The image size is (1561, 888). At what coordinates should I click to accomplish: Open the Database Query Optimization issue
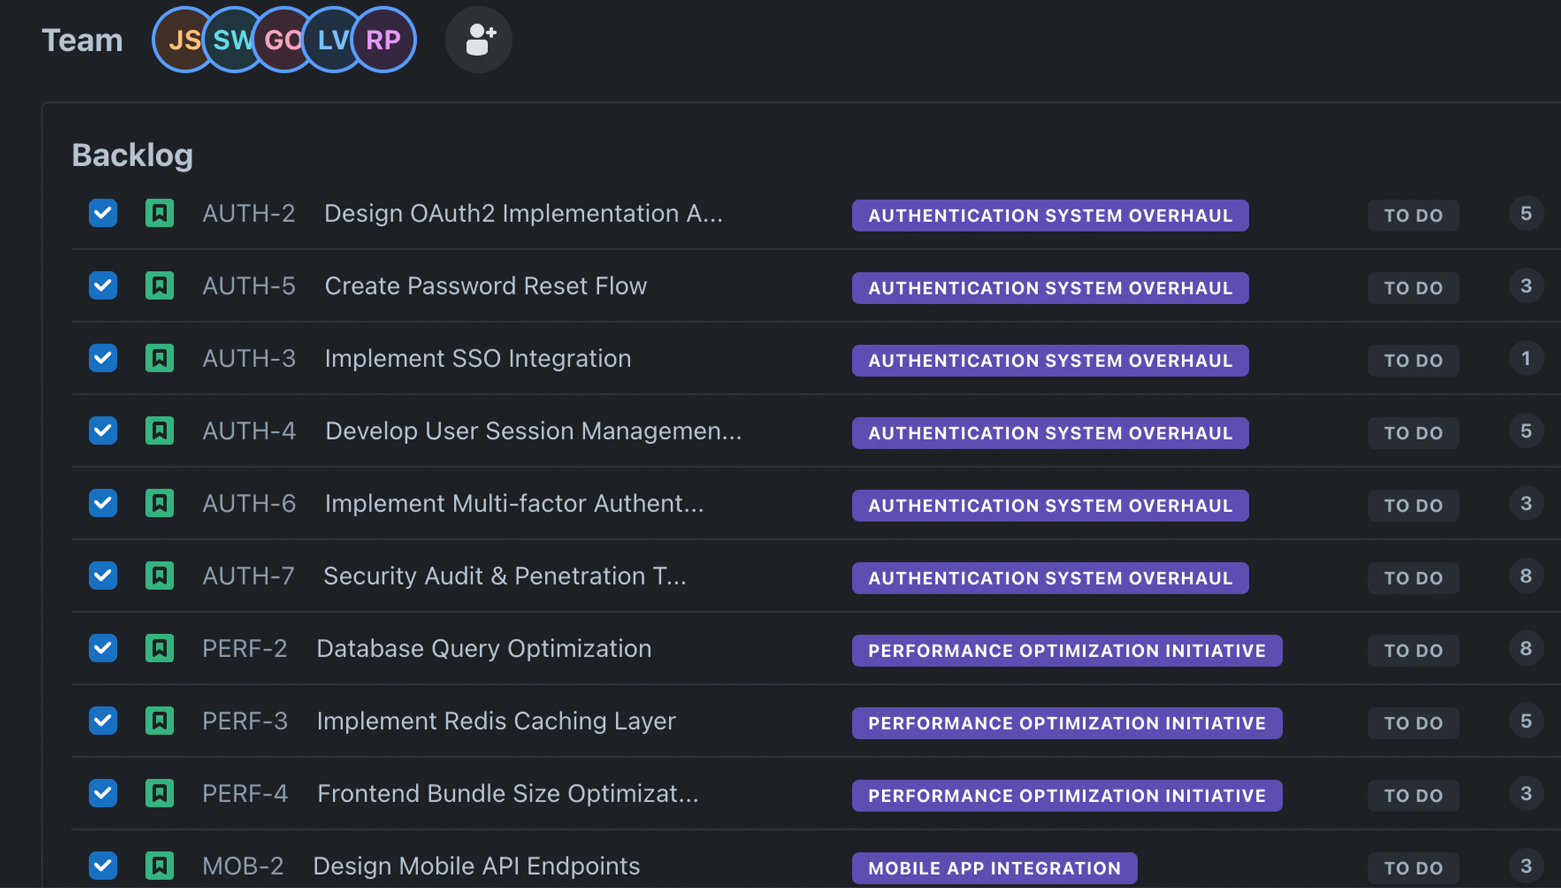pos(484,648)
